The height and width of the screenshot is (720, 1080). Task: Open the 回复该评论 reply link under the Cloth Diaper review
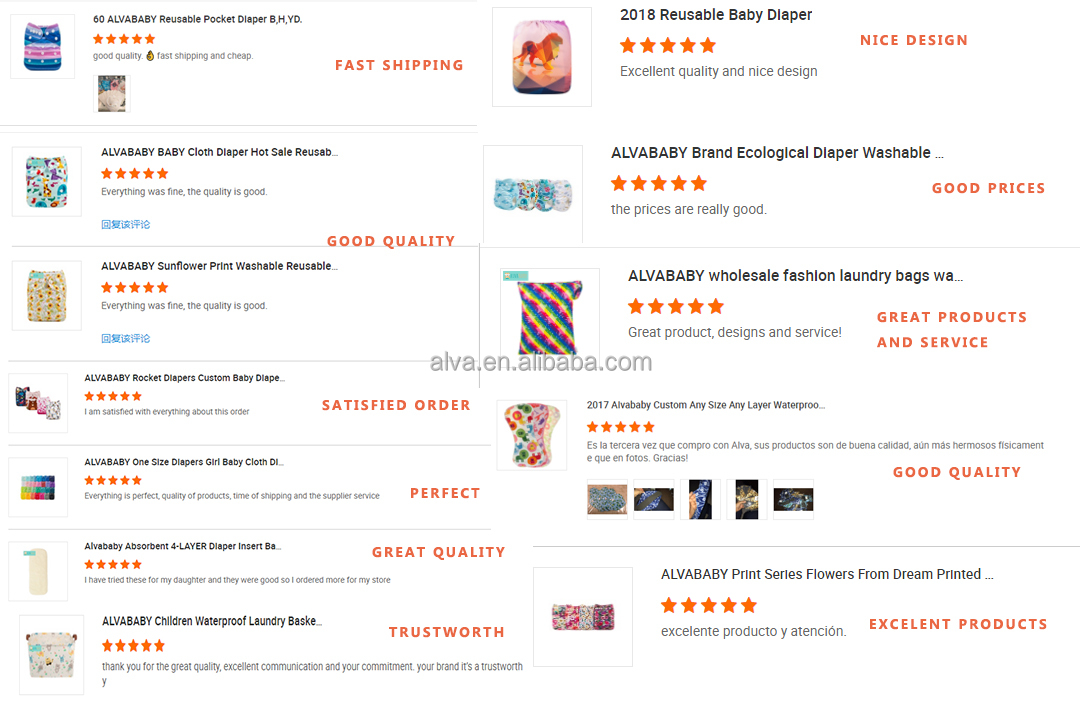[126, 224]
